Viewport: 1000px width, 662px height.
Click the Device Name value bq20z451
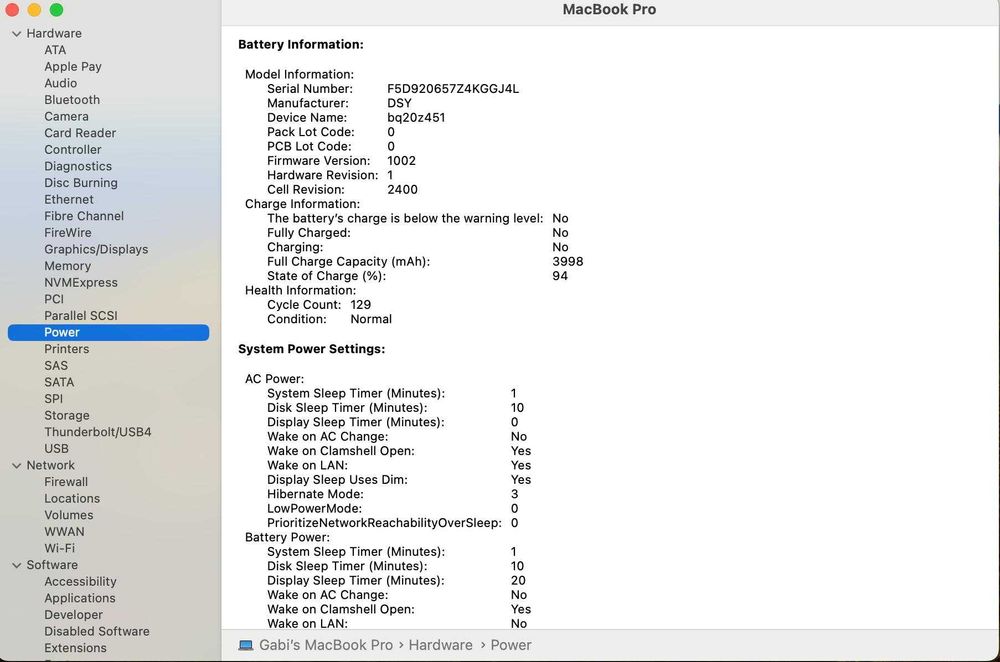(x=416, y=117)
